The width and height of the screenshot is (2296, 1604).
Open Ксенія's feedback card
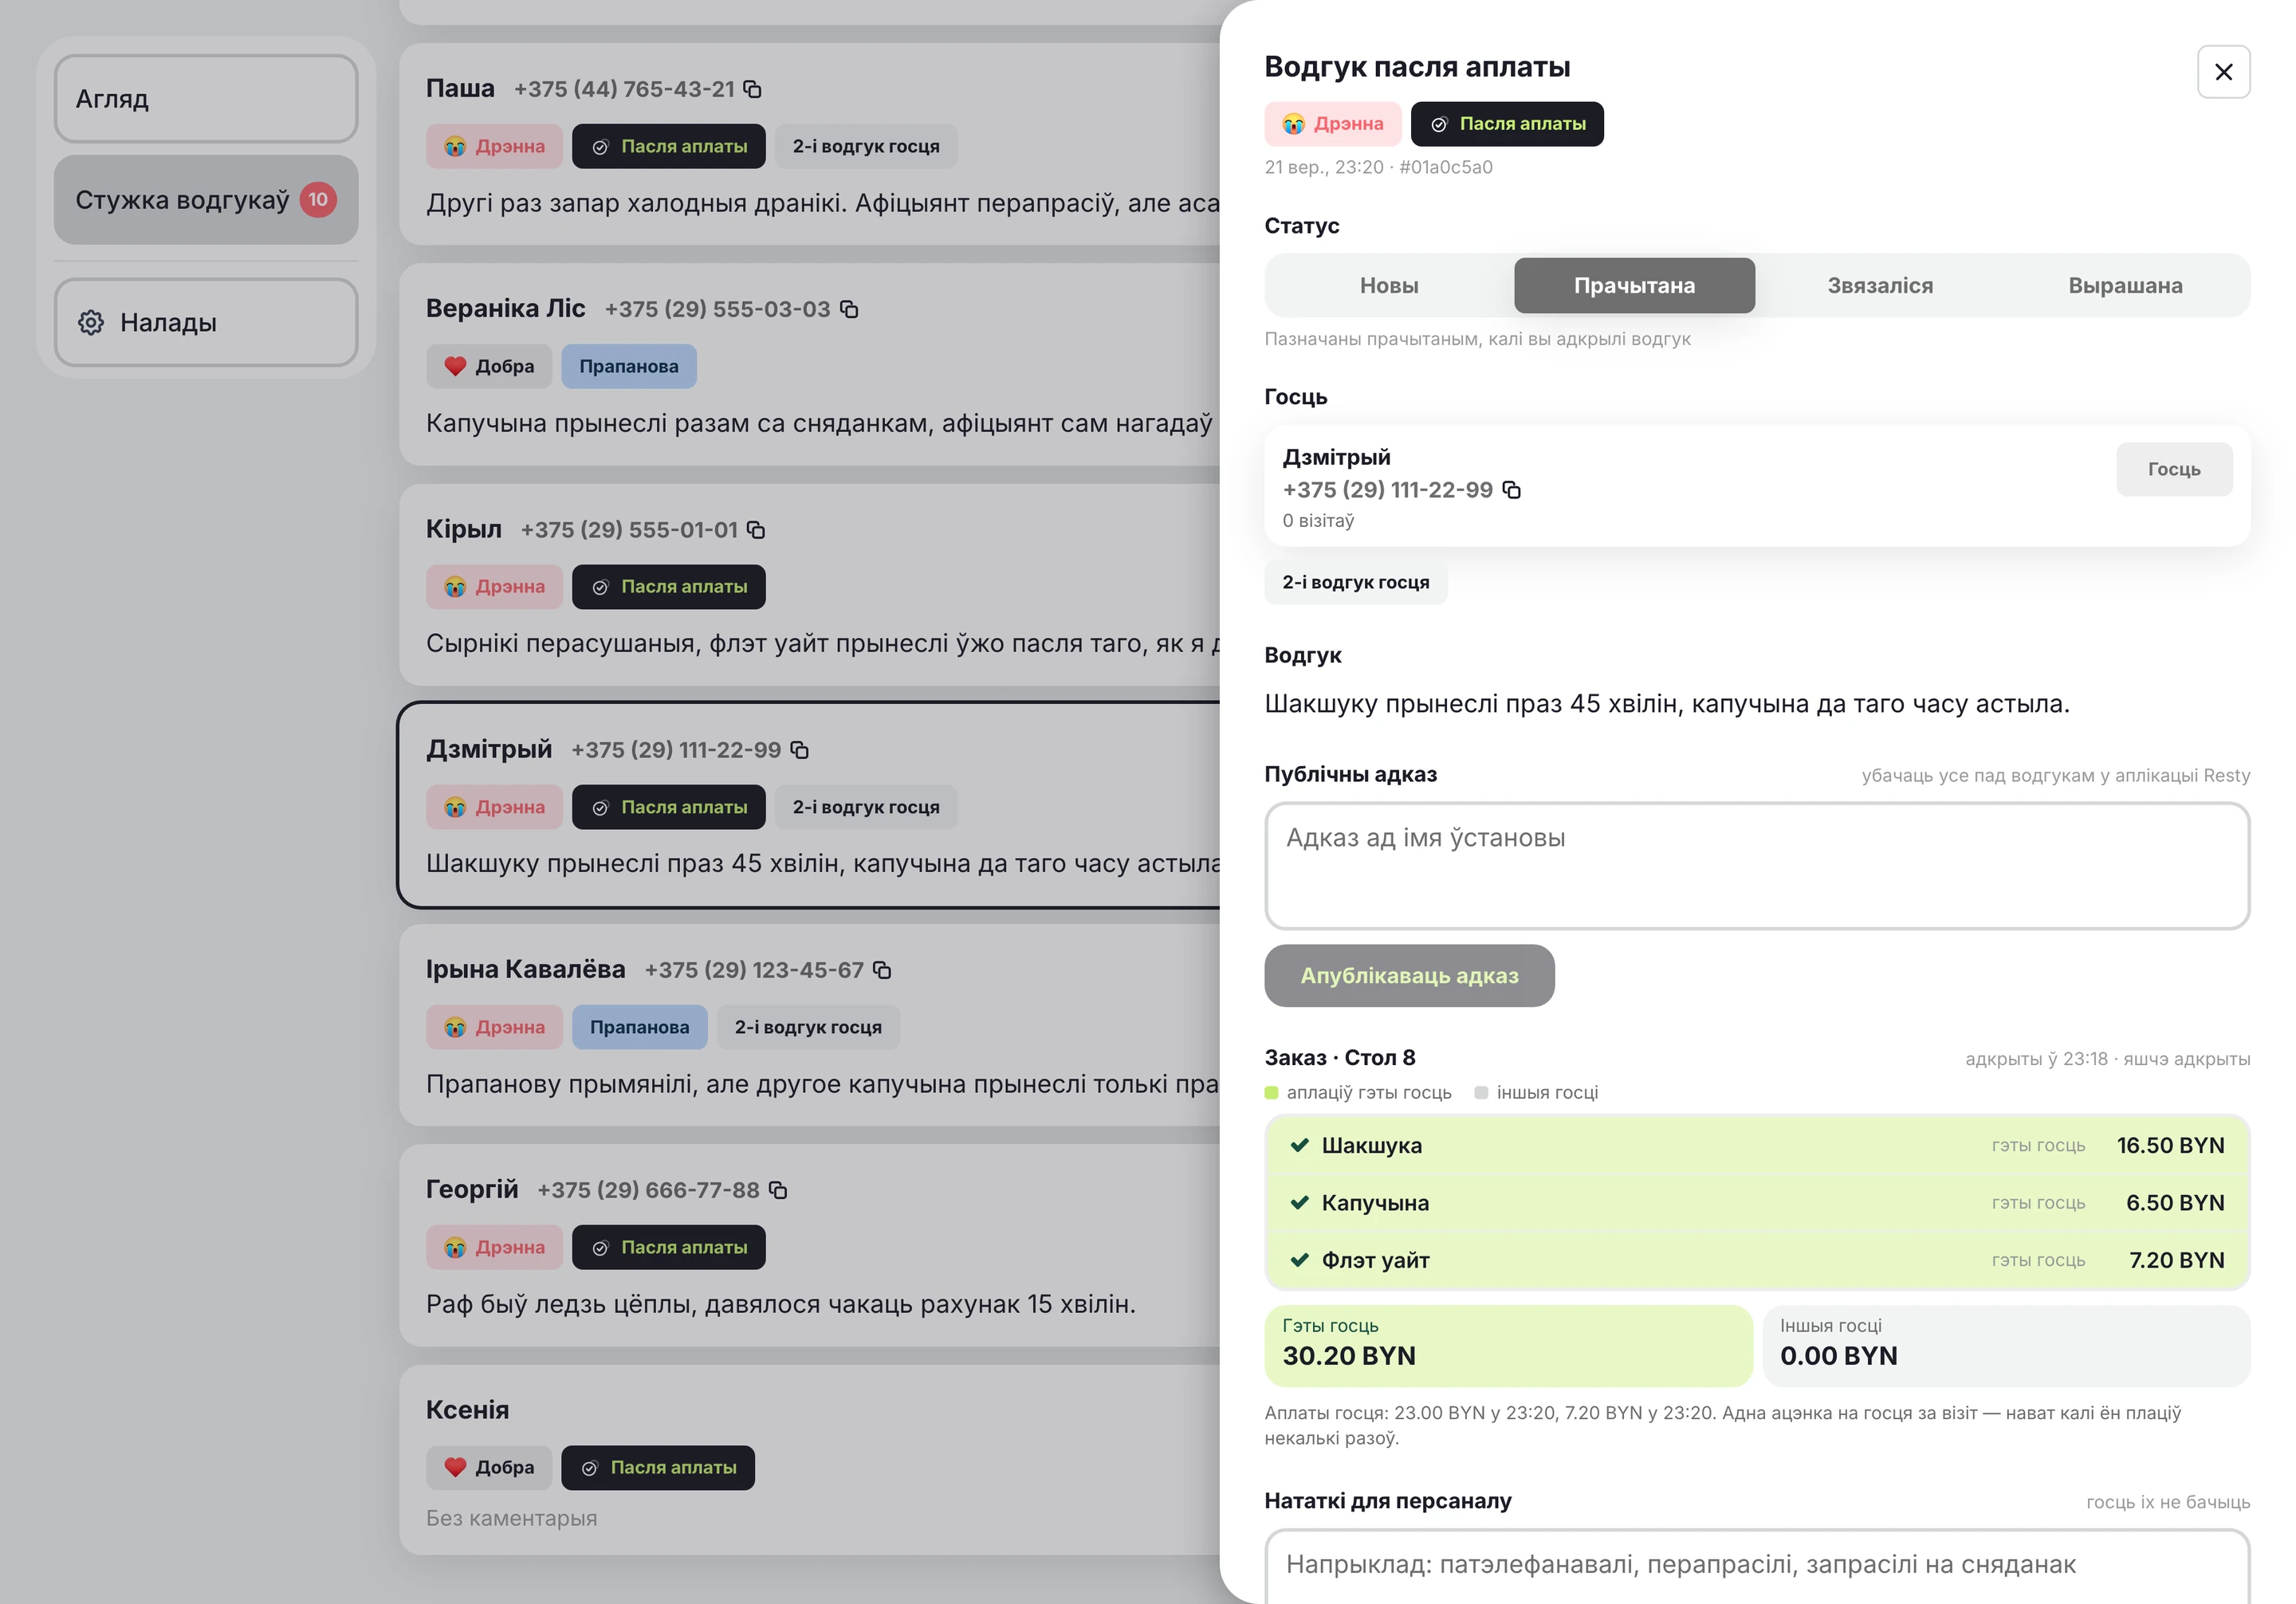810,1460
